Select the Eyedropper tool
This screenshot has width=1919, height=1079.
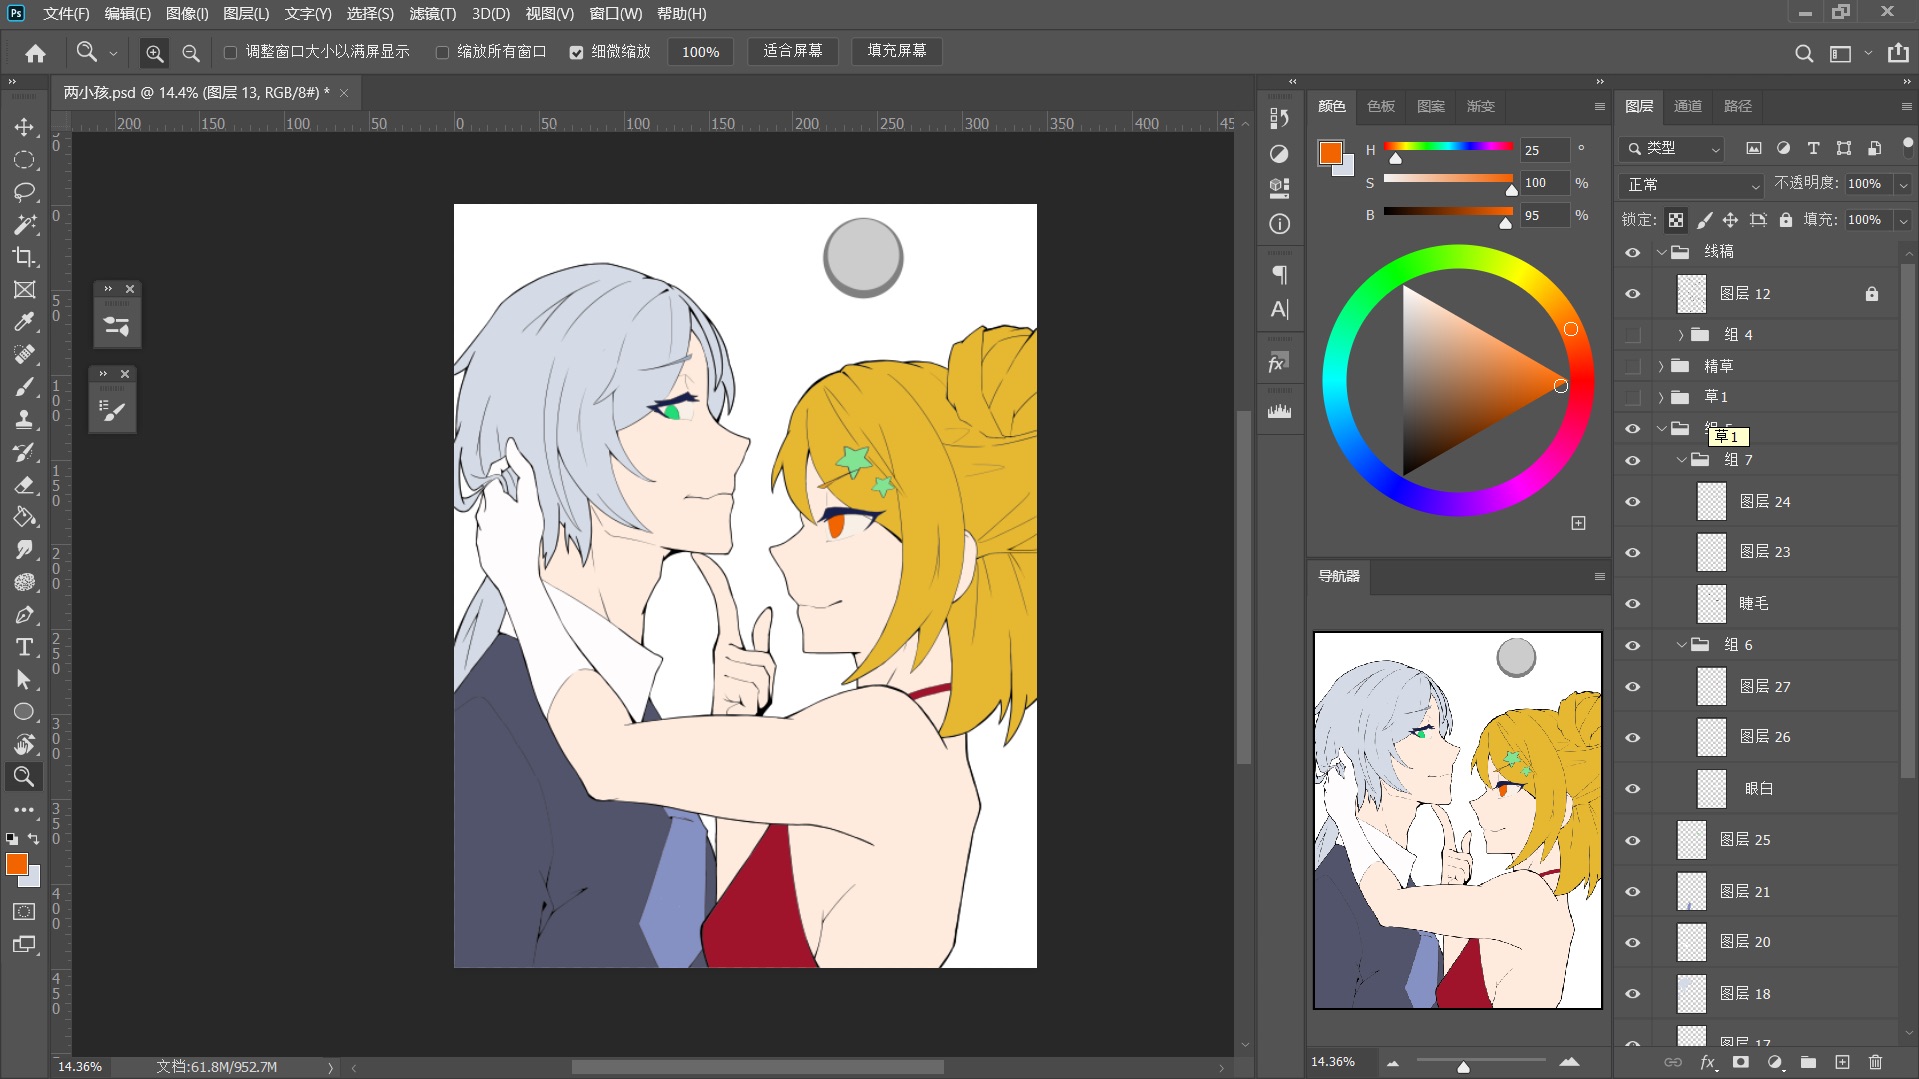click(24, 322)
